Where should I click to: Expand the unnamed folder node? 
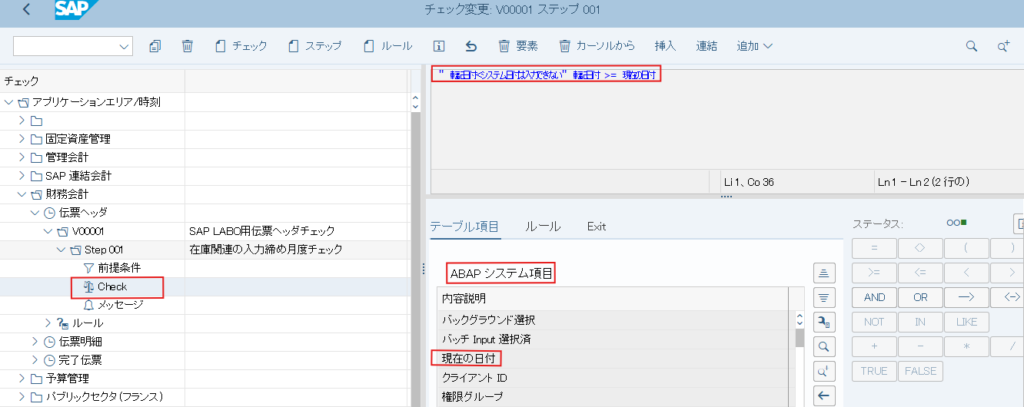pos(22,120)
